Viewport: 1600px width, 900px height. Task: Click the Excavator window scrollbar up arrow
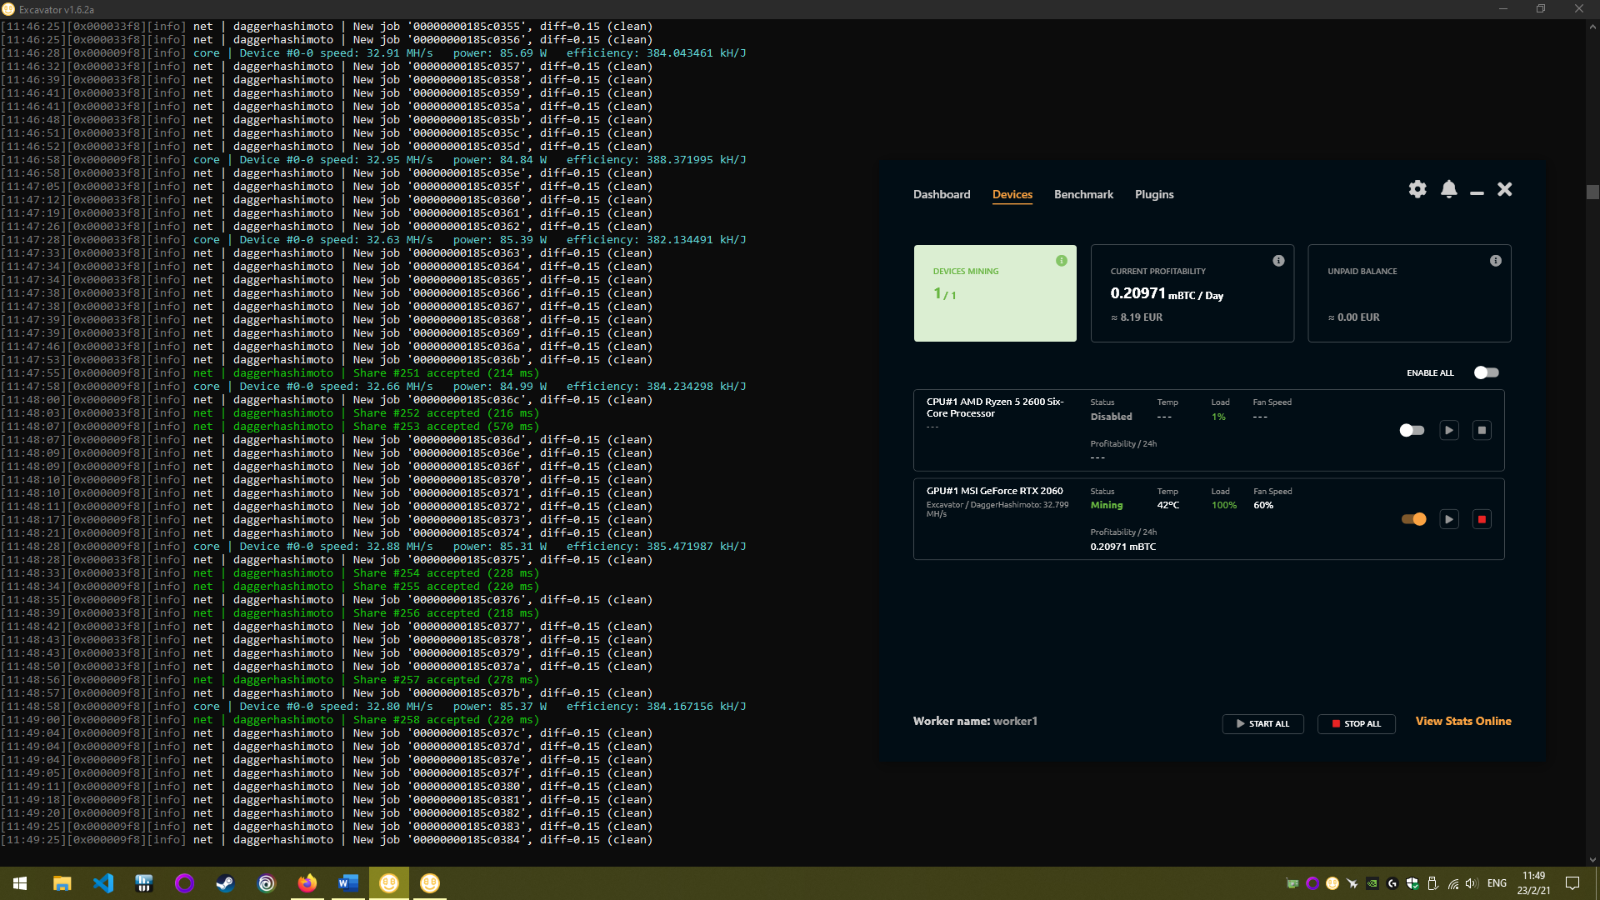(1592, 27)
